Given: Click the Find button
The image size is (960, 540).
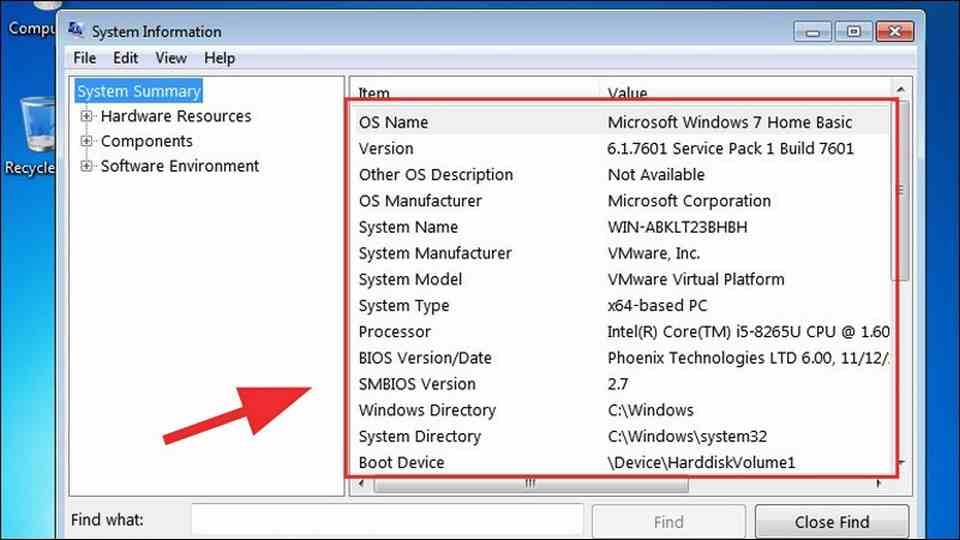Looking at the screenshot, I should coord(669,522).
